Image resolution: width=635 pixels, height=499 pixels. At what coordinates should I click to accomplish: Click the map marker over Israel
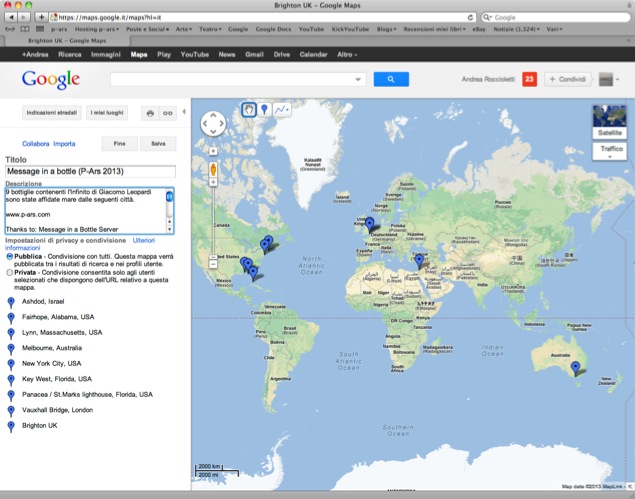pos(419,261)
